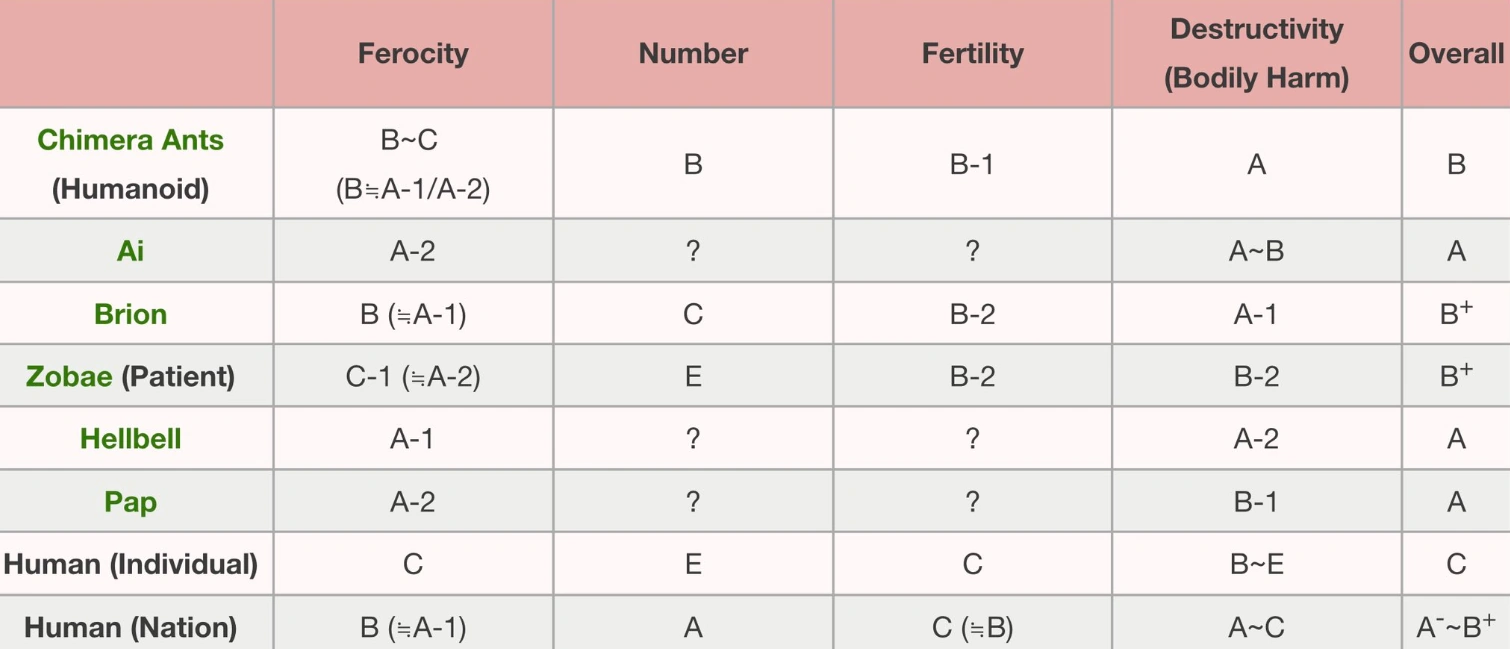Image resolution: width=1510 pixels, height=649 pixels.
Task: Click the Destructivity (Bodily Harm) header
Action: click(x=1256, y=53)
